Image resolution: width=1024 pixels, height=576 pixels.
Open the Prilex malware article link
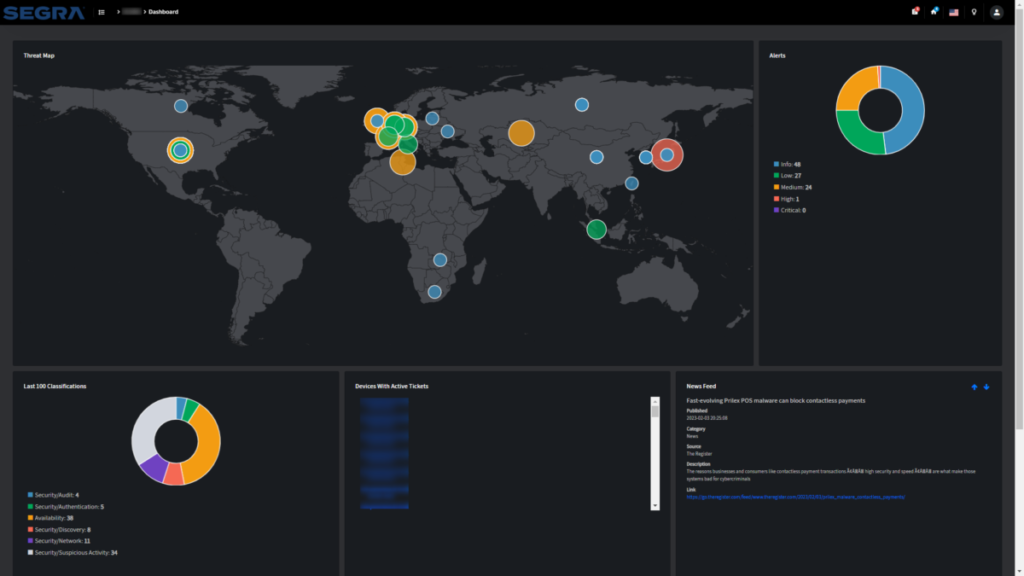(x=795, y=497)
